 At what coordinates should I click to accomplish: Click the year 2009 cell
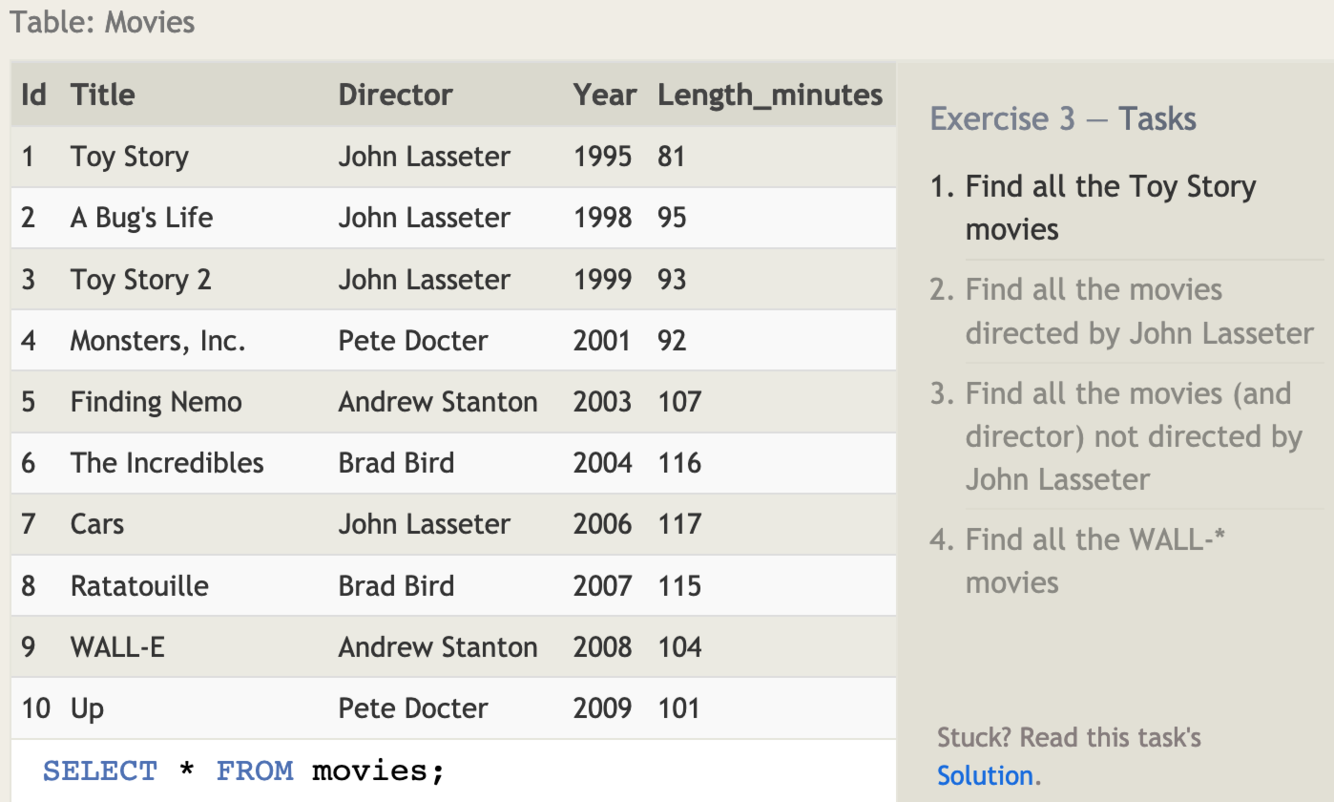point(602,709)
